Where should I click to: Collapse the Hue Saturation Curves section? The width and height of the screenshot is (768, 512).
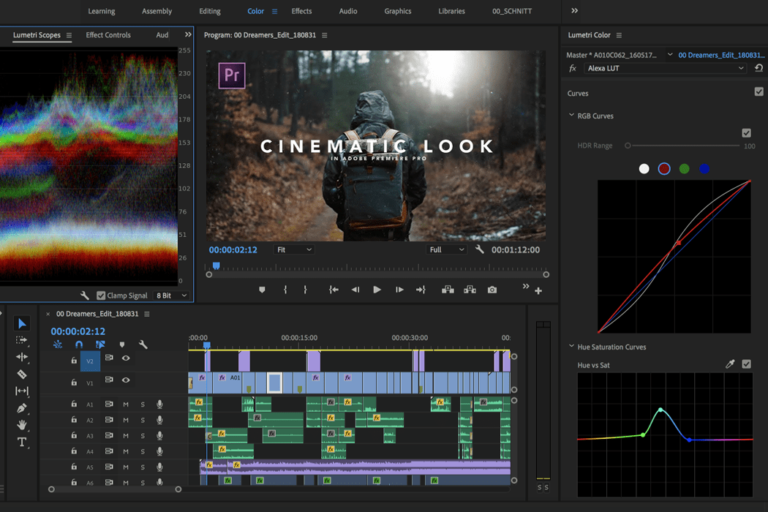click(x=571, y=346)
